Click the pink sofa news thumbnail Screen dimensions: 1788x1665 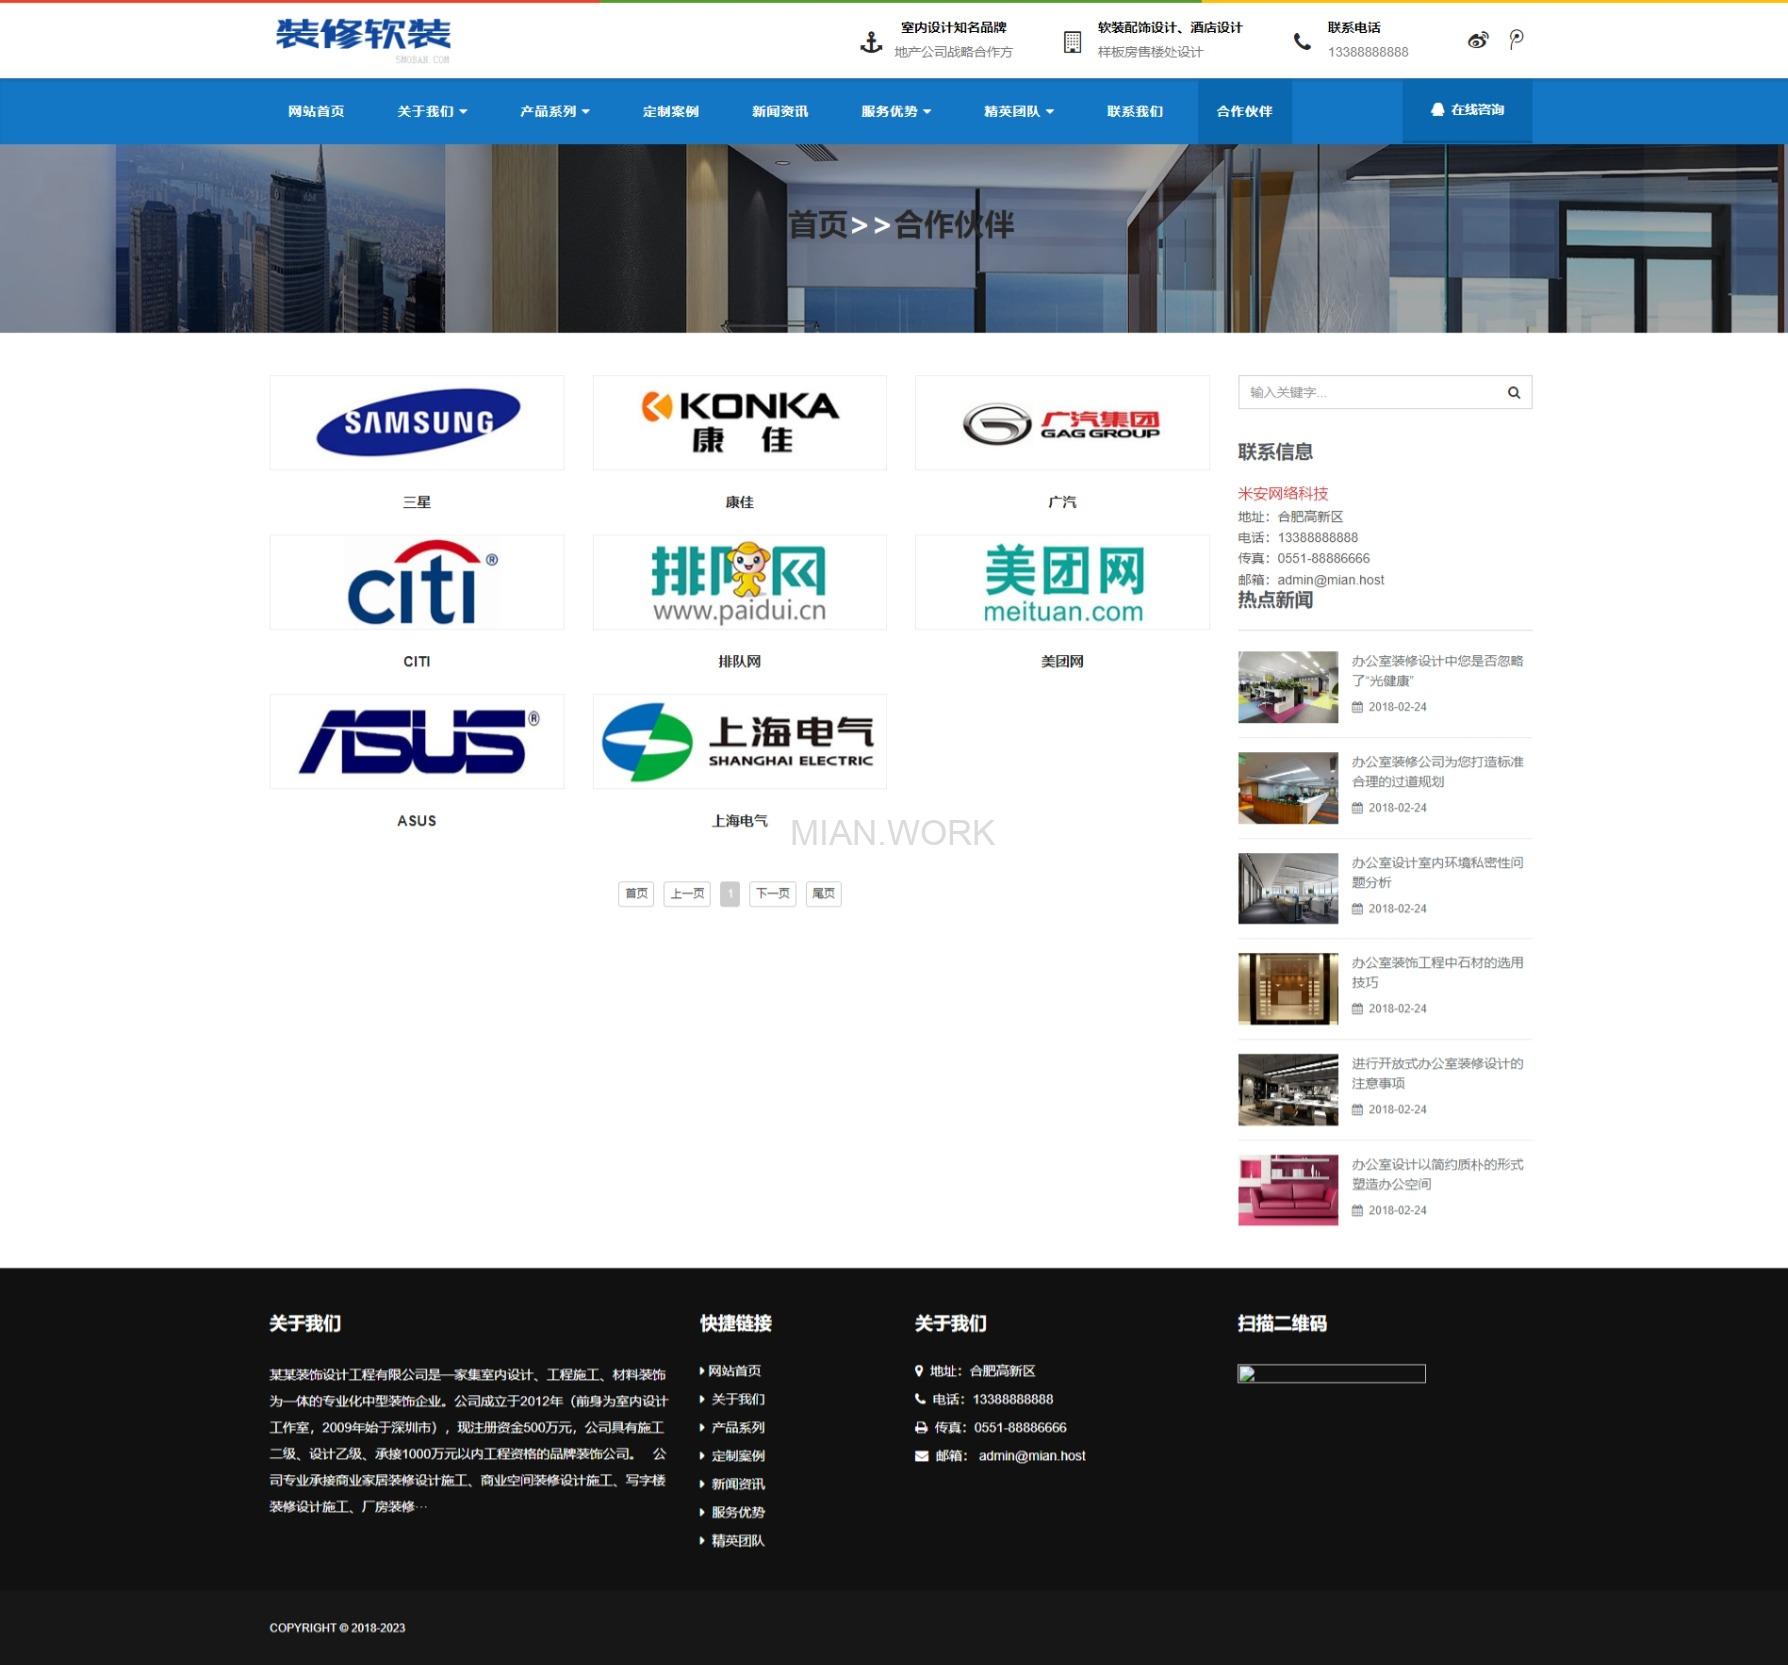pos(1288,1190)
